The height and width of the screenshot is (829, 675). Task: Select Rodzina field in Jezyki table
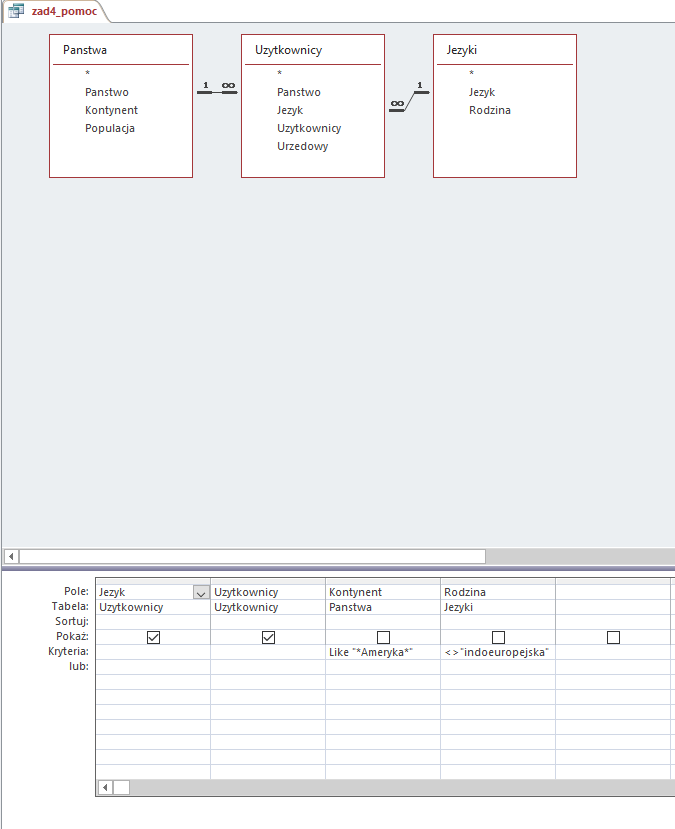tap(489, 110)
